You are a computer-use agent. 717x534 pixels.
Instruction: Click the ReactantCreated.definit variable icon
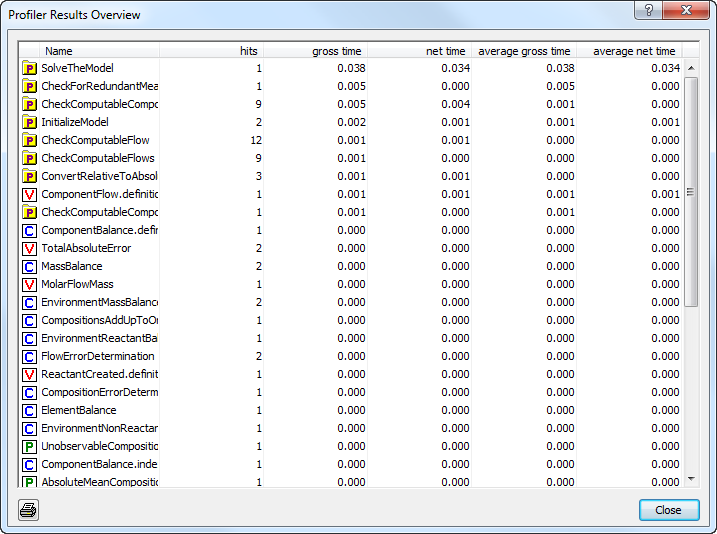29,374
